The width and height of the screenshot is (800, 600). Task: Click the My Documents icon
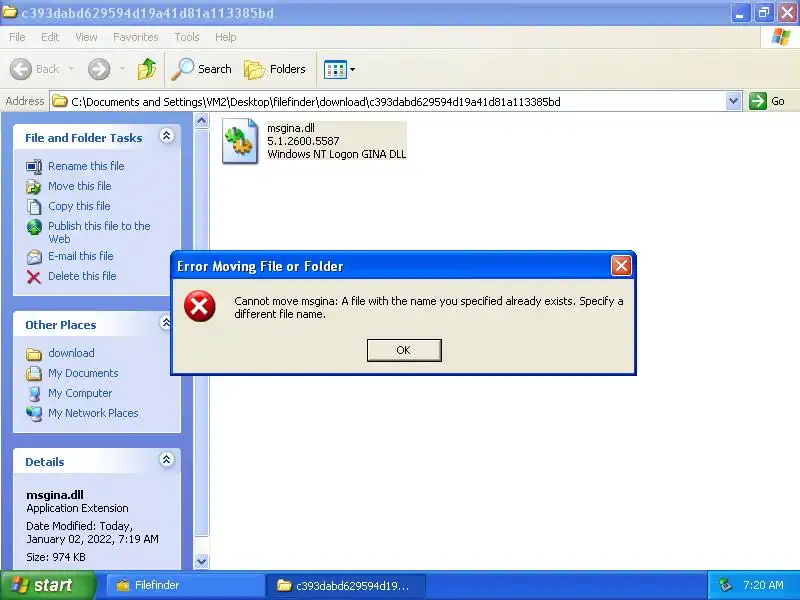click(34, 373)
